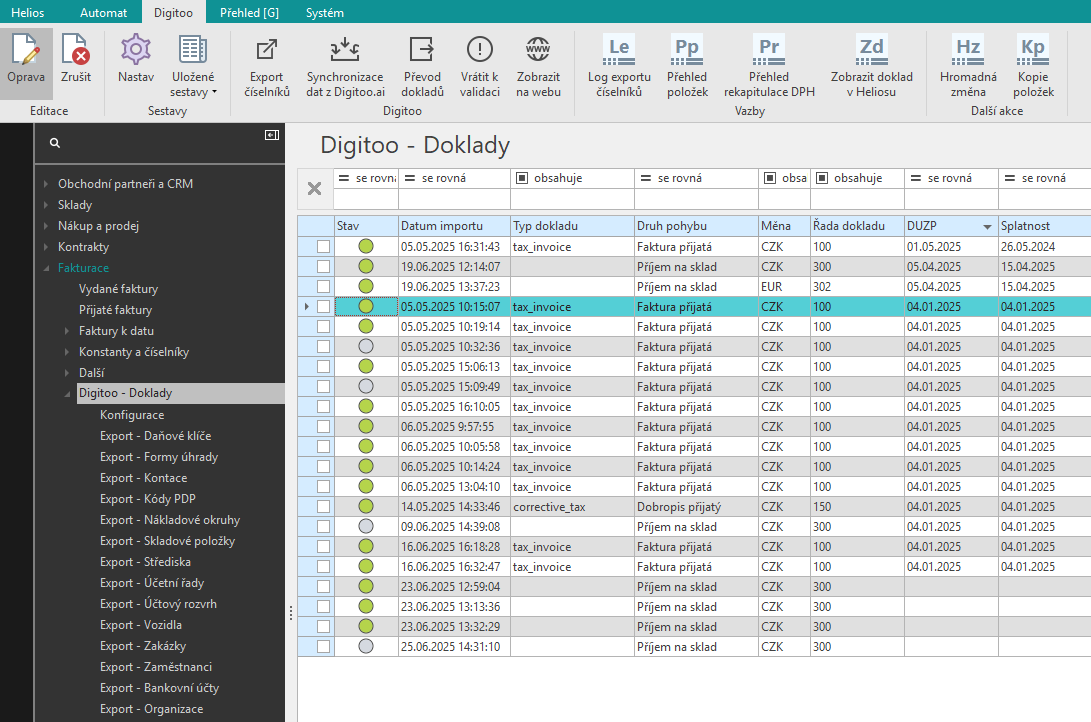Tick checkbox for highlighted row 05.05.2025 10:15:07
Image resolution: width=1091 pixels, height=722 pixels.
coord(324,307)
